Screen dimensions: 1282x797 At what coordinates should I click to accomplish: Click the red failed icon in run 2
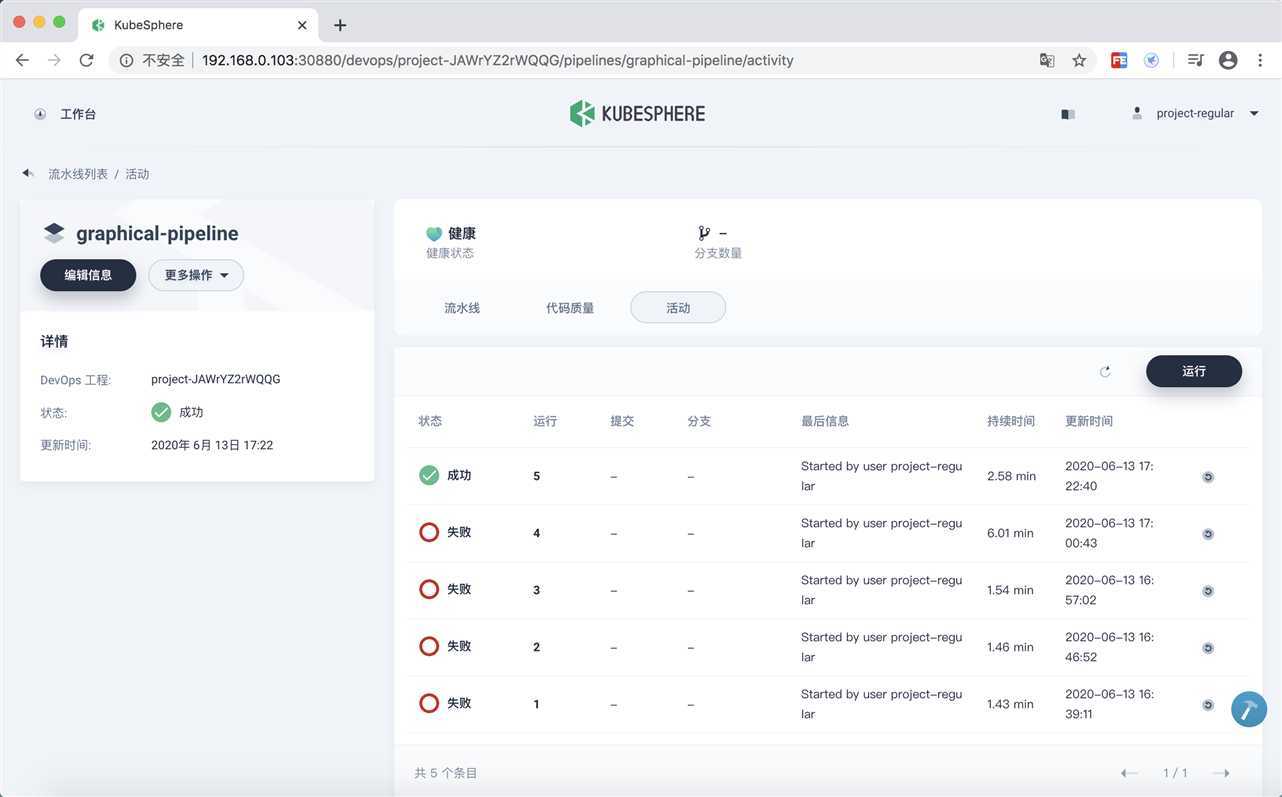click(429, 647)
